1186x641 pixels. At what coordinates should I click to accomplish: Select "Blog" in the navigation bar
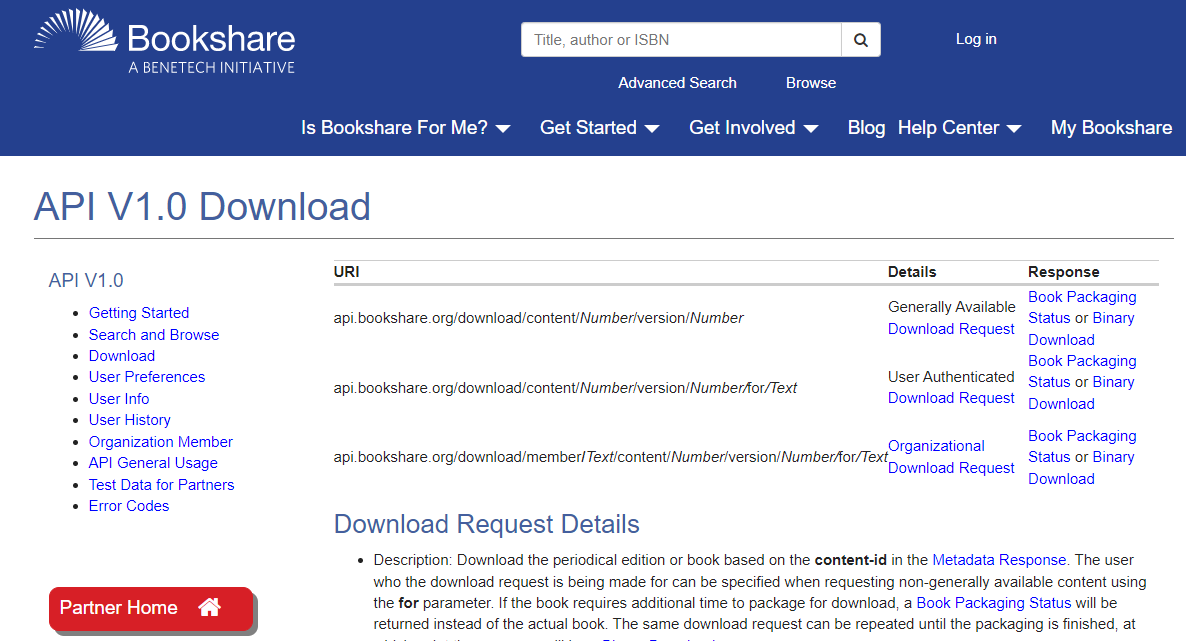coord(866,128)
